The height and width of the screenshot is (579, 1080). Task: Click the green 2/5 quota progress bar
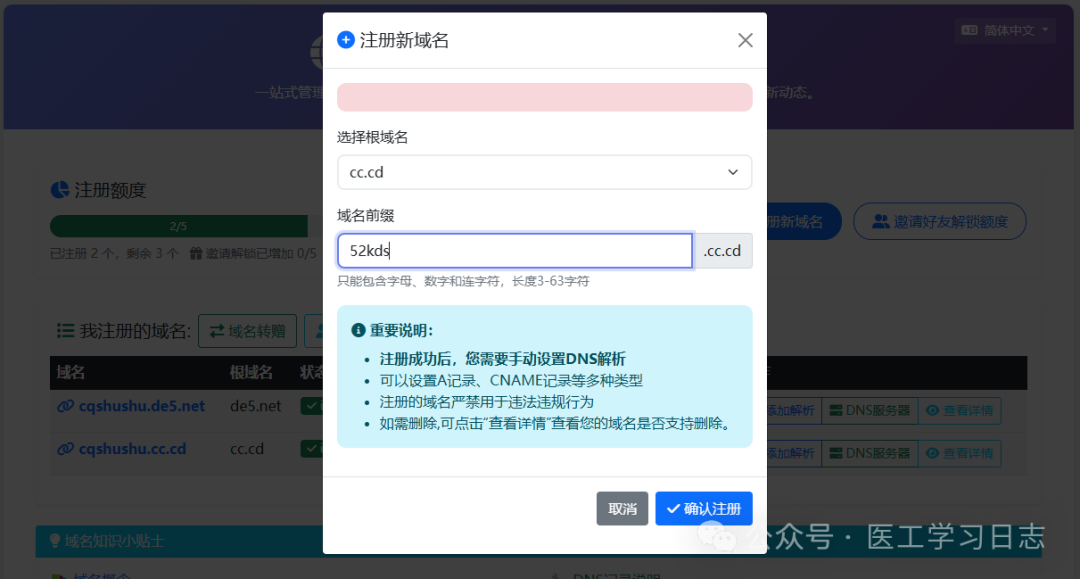click(x=178, y=227)
